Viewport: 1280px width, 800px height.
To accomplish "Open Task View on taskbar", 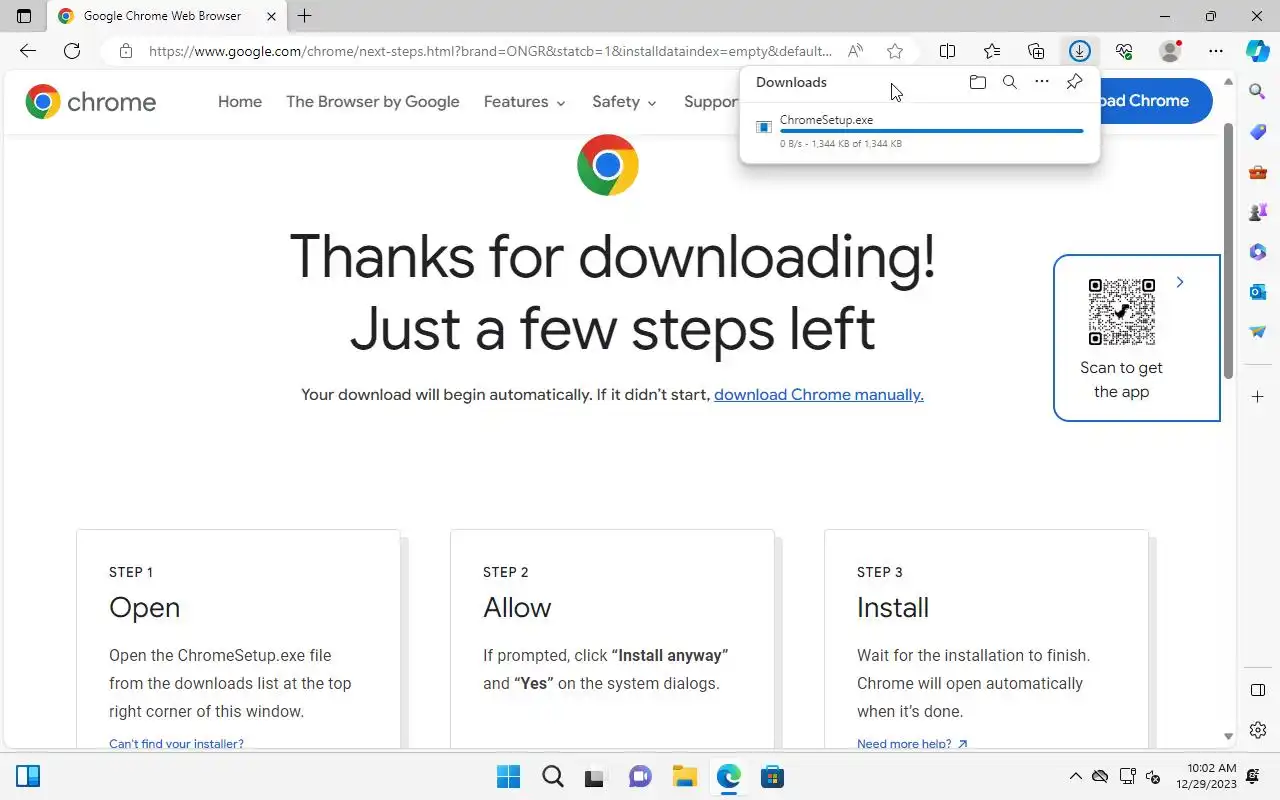I will tap(597, 776).
